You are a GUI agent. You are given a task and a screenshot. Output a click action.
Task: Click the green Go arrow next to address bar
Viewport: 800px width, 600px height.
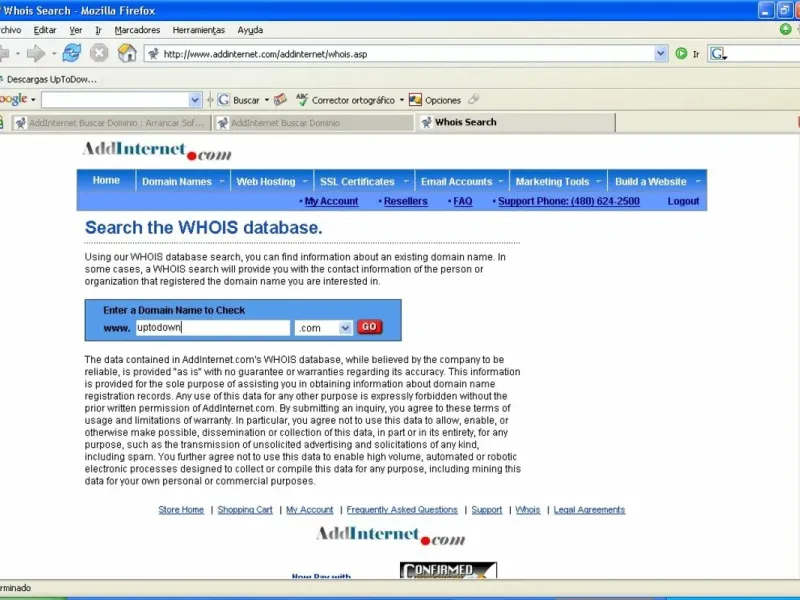point(681,54)
